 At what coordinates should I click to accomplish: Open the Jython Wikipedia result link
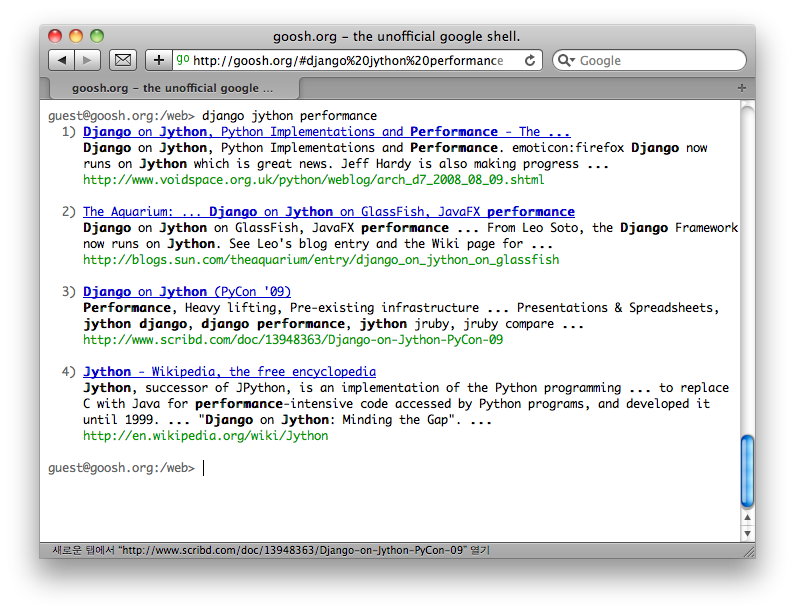[229, 372]
